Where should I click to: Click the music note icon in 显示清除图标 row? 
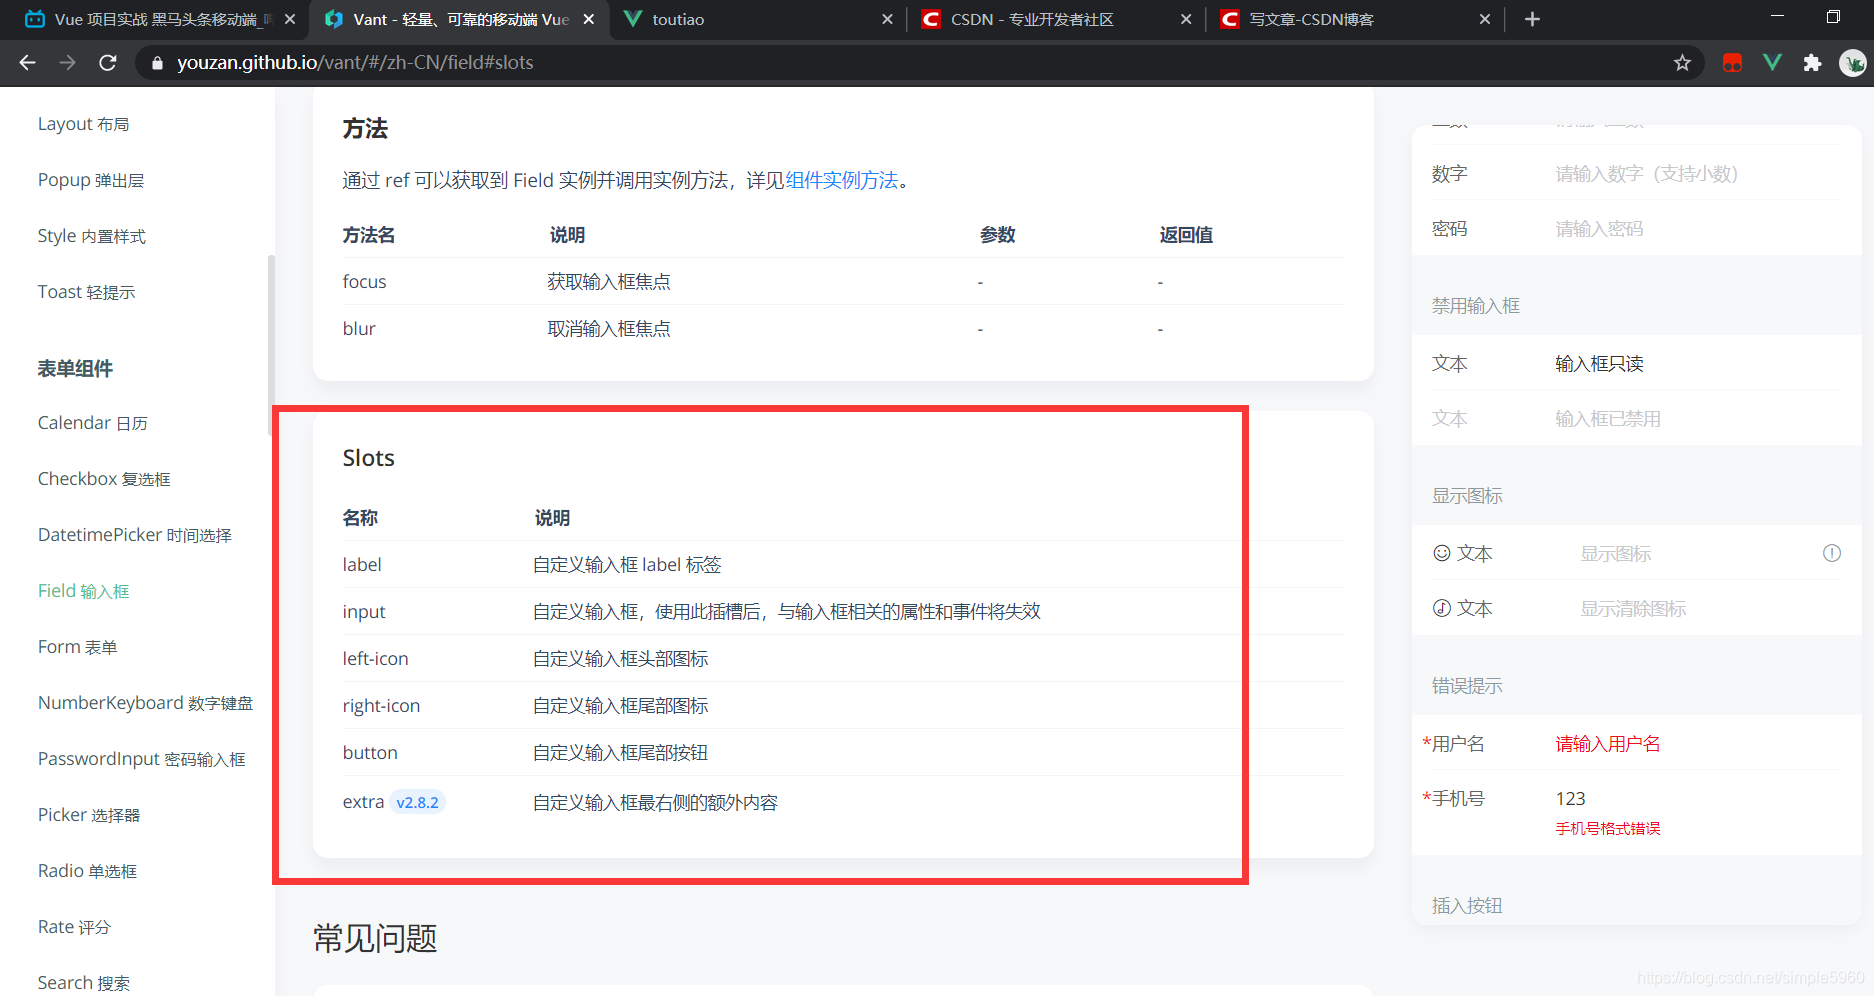click(x=1440, y=607)
